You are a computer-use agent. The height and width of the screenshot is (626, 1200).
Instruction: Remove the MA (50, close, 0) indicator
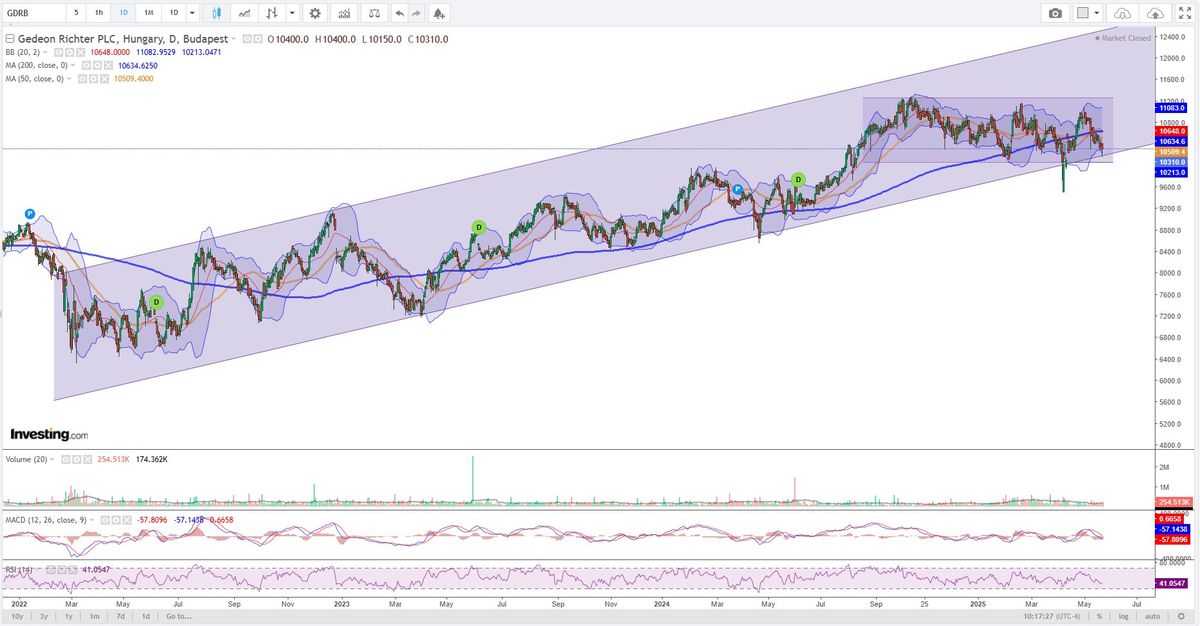click(x=104, y=79)
